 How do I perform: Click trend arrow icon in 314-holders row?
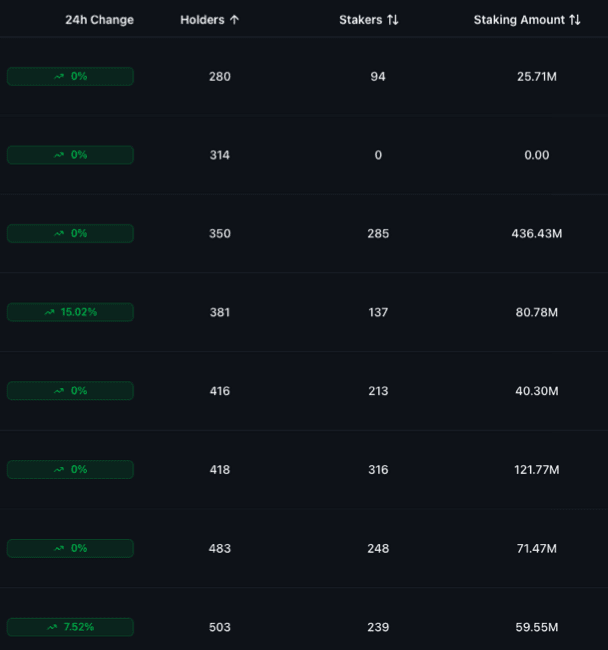pyautogui.click(x=59, y=155)
